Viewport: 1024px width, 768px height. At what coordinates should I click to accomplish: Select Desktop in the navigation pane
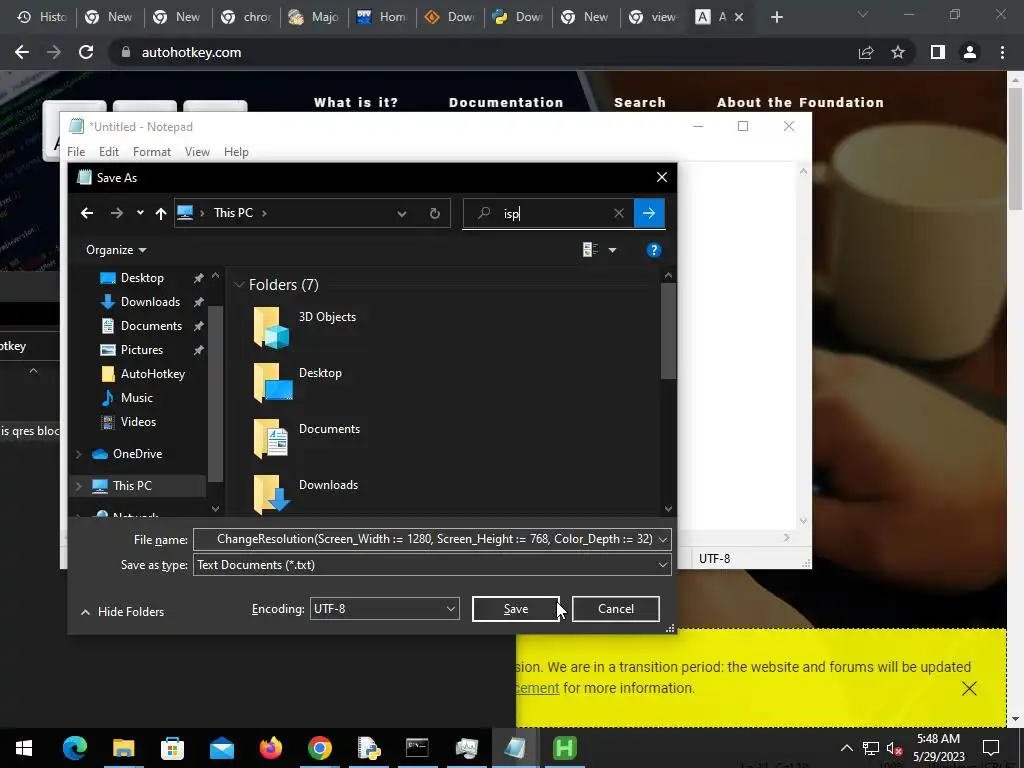[x=142, y=278]
